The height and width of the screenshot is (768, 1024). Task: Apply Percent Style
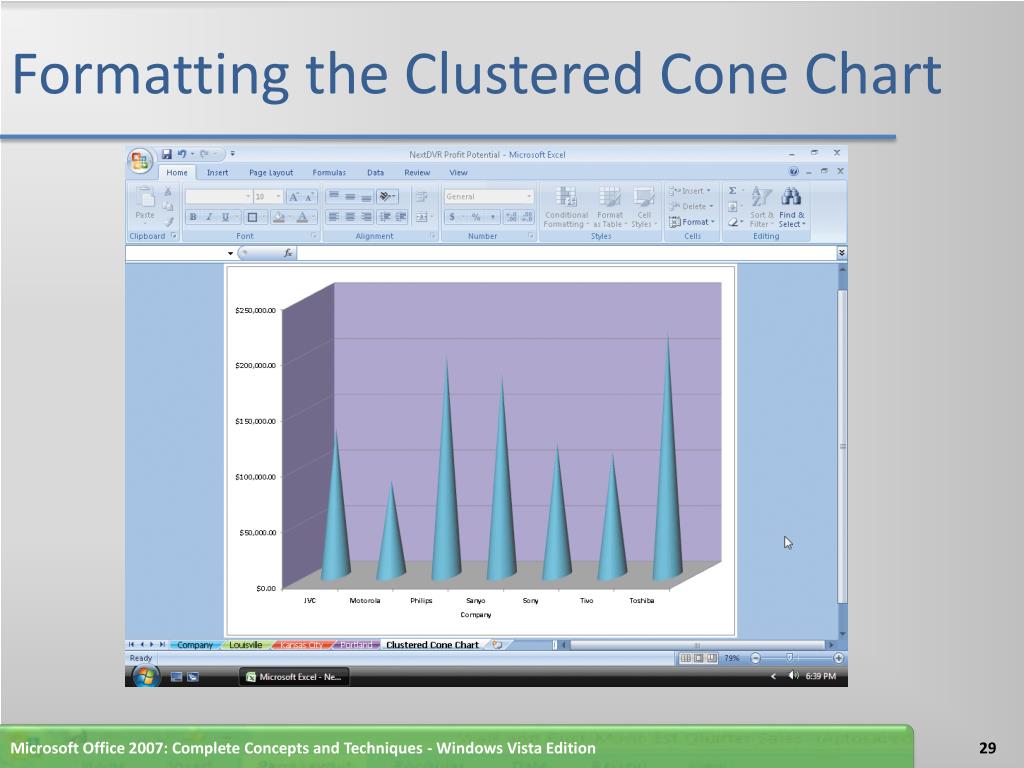[476, 217]
